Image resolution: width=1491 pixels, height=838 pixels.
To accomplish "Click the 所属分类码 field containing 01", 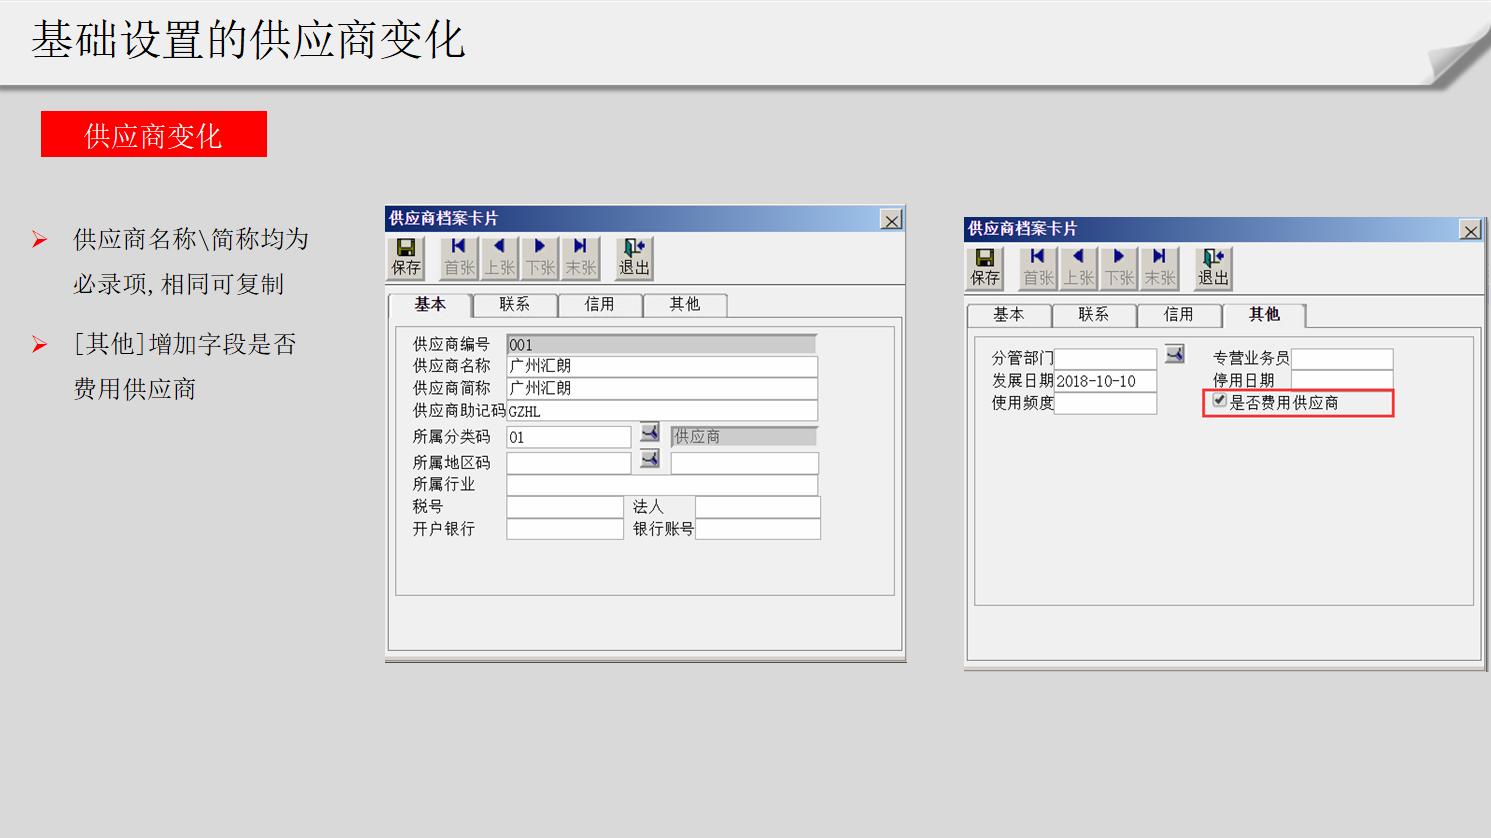I will coord(569,437).
